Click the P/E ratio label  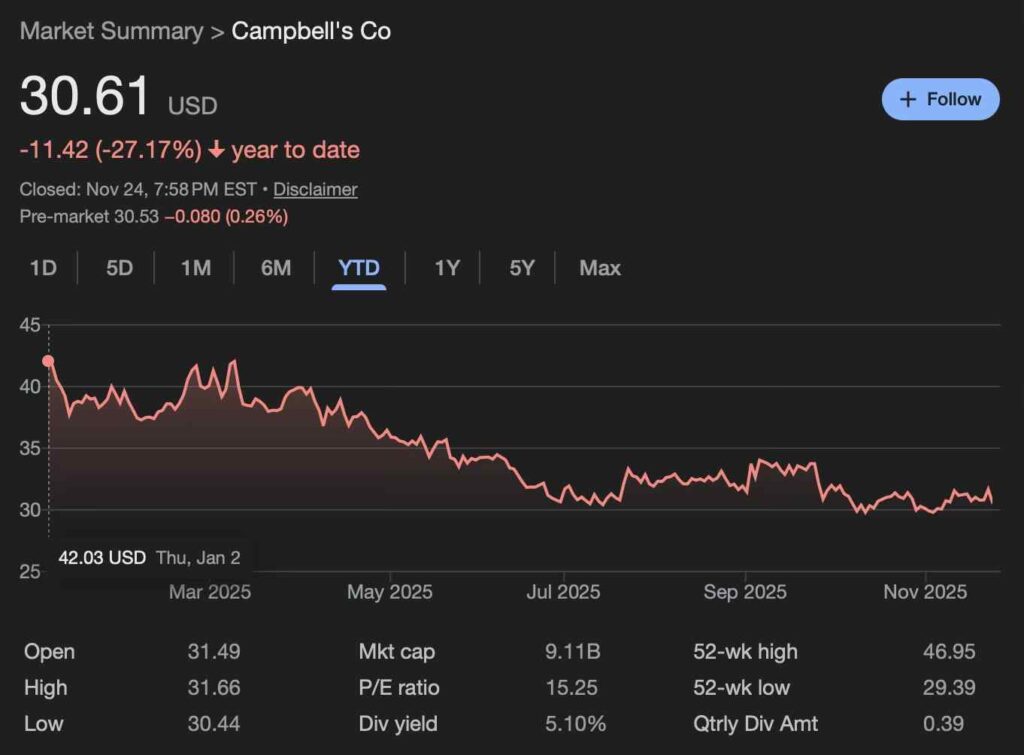[399, 688]
